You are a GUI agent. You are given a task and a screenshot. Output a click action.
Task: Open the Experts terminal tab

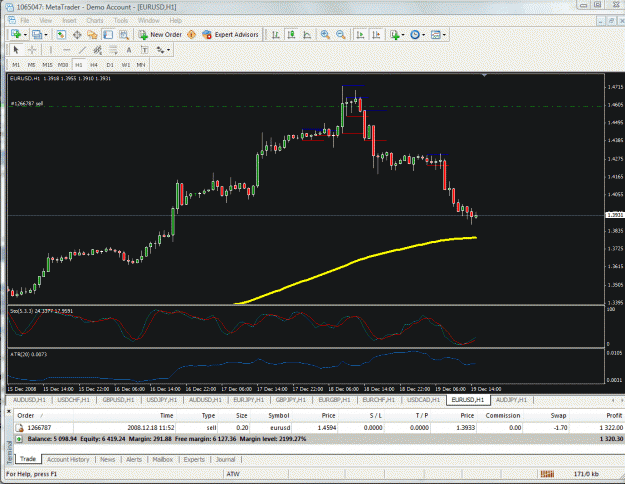(194, 460)
